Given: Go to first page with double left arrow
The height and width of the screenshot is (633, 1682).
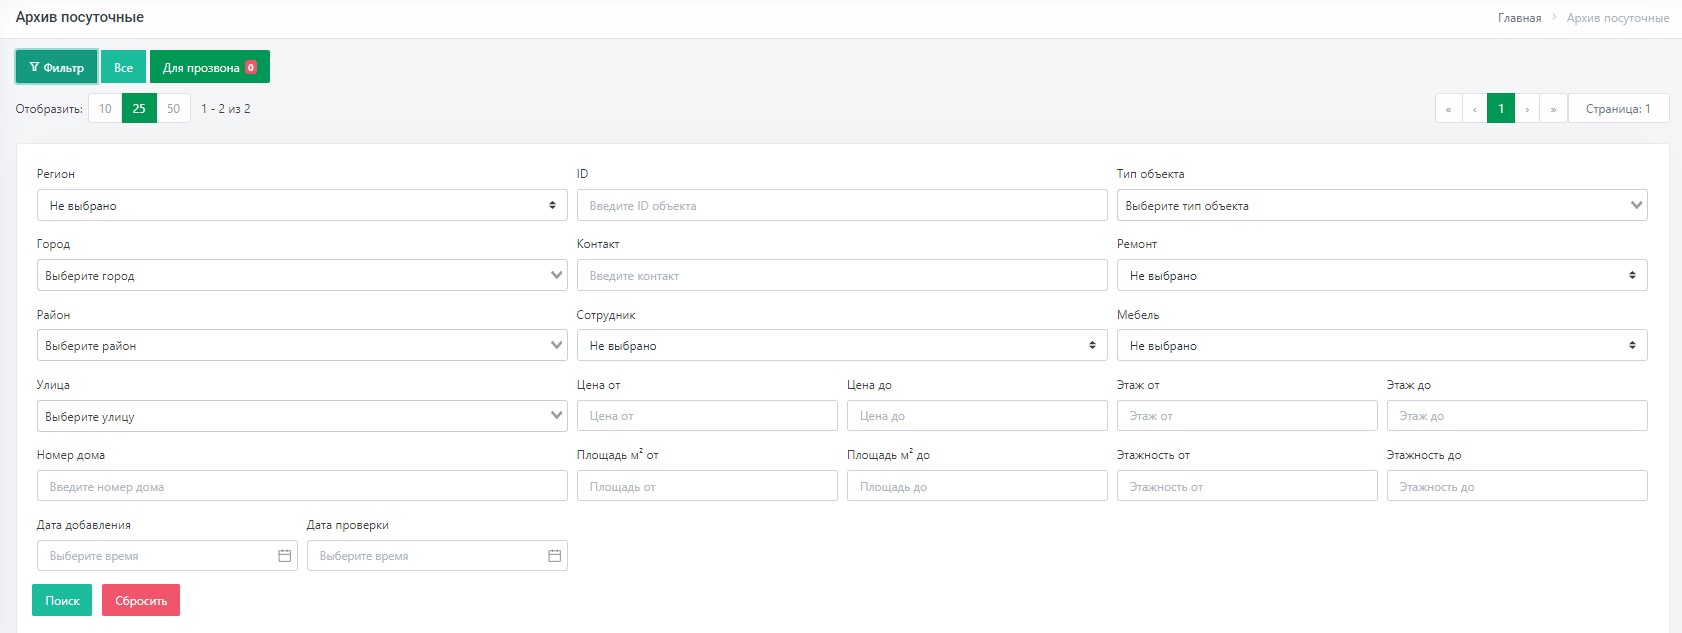Looking at the screenshot, I should tap(1448, 108).
